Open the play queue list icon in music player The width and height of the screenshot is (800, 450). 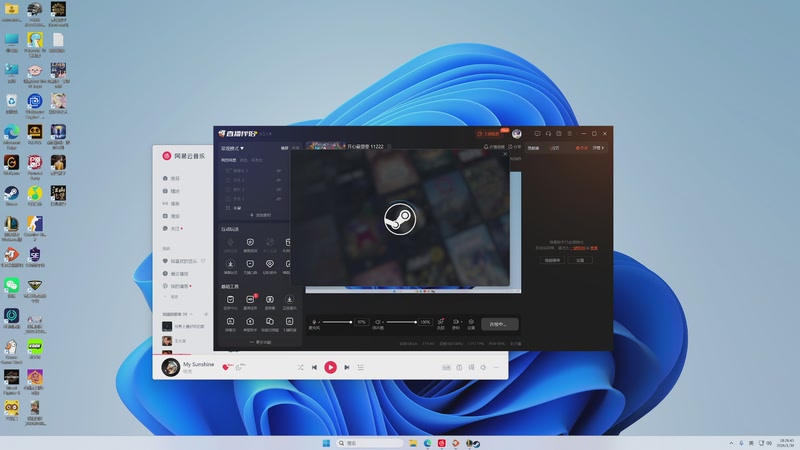(361, 367)
